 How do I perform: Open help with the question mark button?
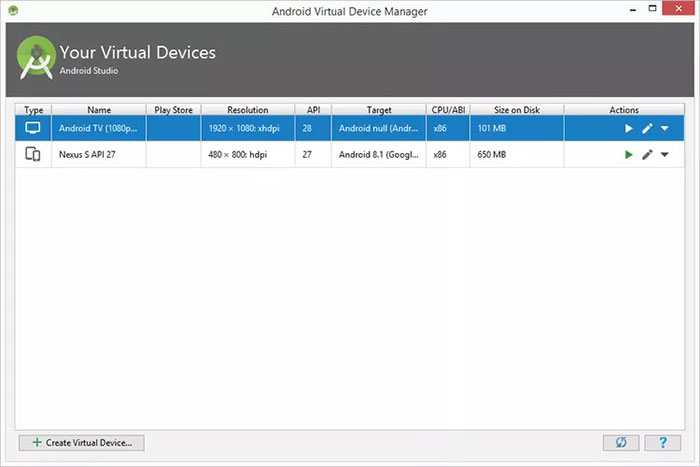coord(662,442)
